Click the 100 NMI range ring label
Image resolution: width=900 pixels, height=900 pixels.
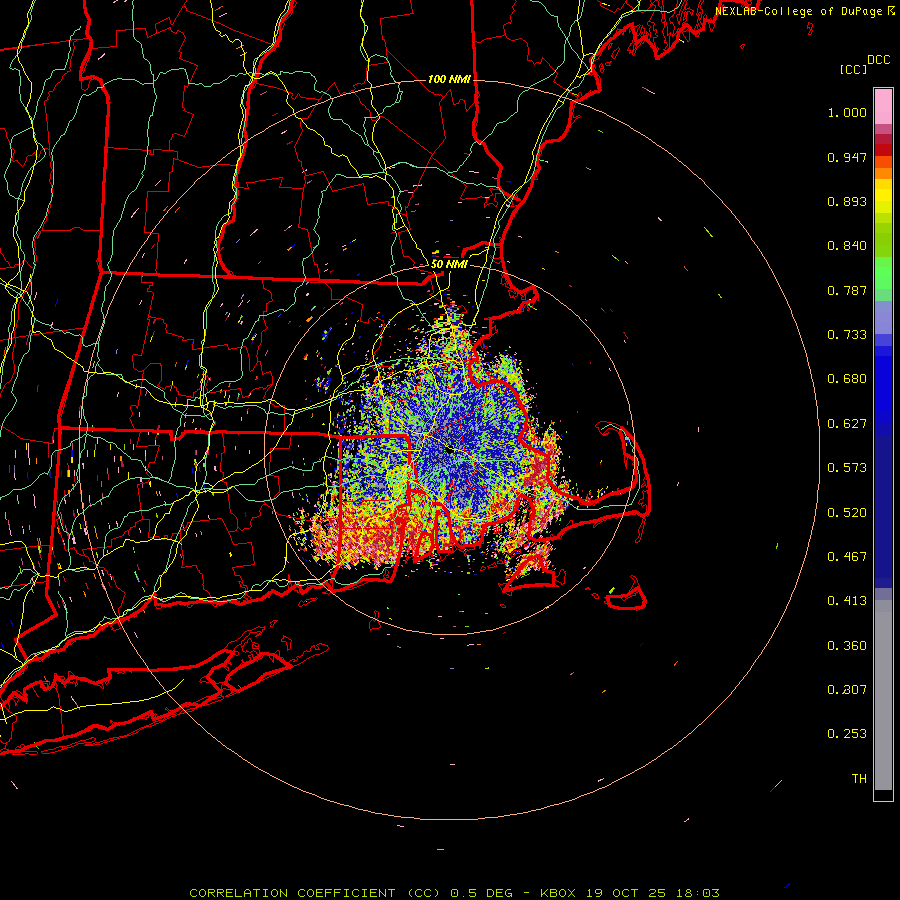point(449,79)
